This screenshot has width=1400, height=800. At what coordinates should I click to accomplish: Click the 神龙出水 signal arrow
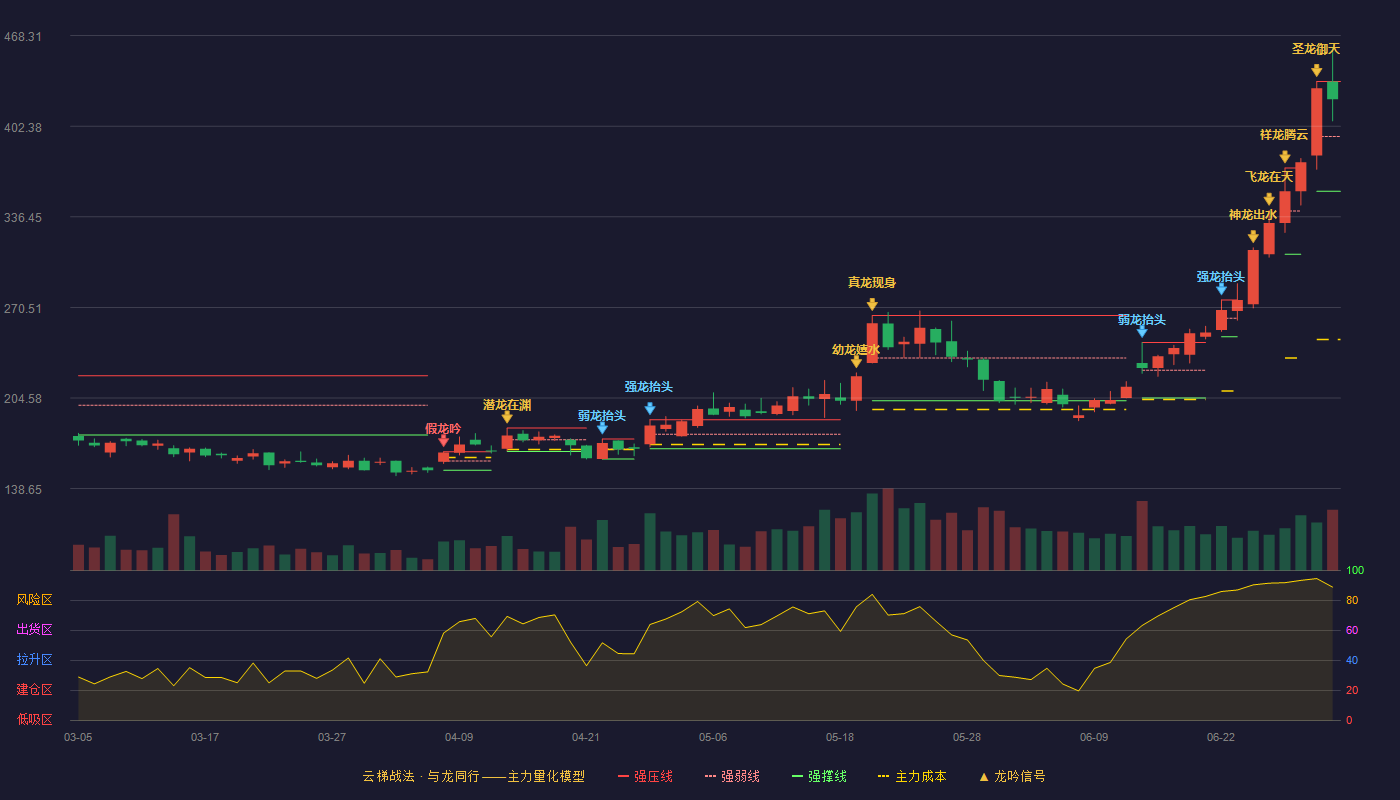1253,237
